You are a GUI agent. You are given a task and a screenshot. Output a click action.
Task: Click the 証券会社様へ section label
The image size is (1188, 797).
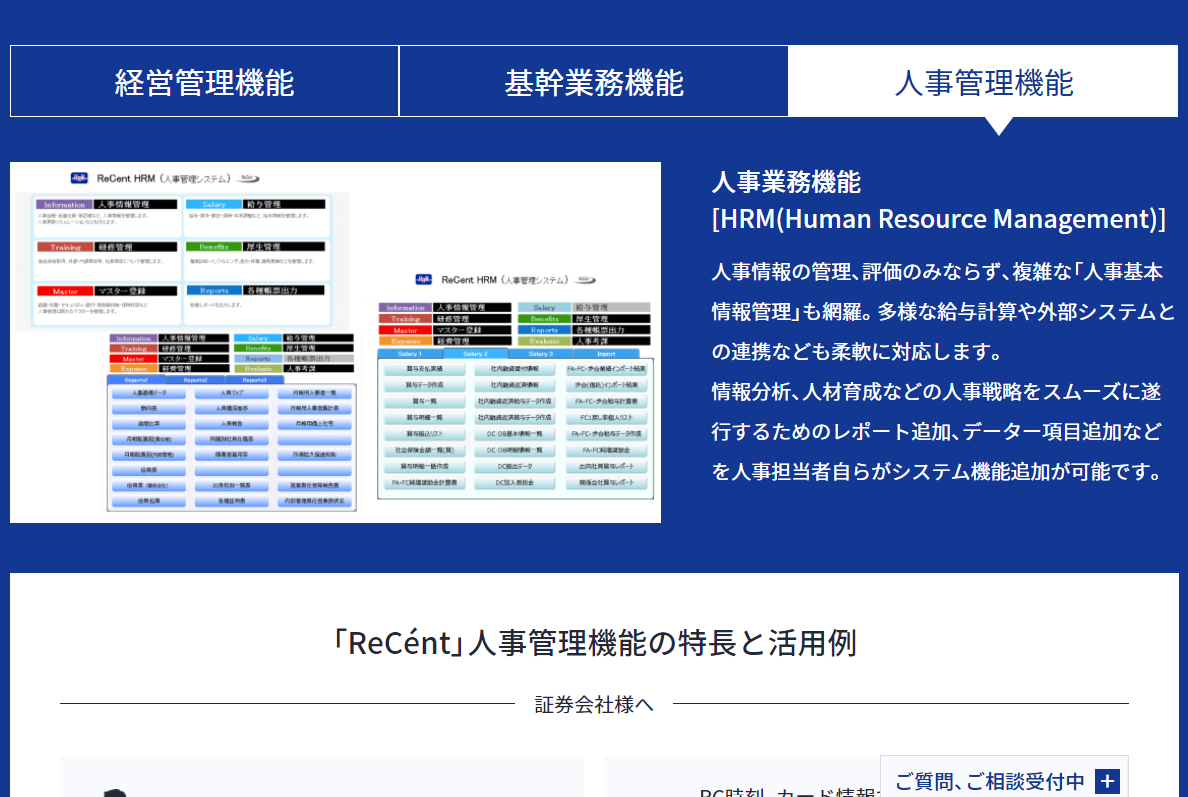pos(594,705)
